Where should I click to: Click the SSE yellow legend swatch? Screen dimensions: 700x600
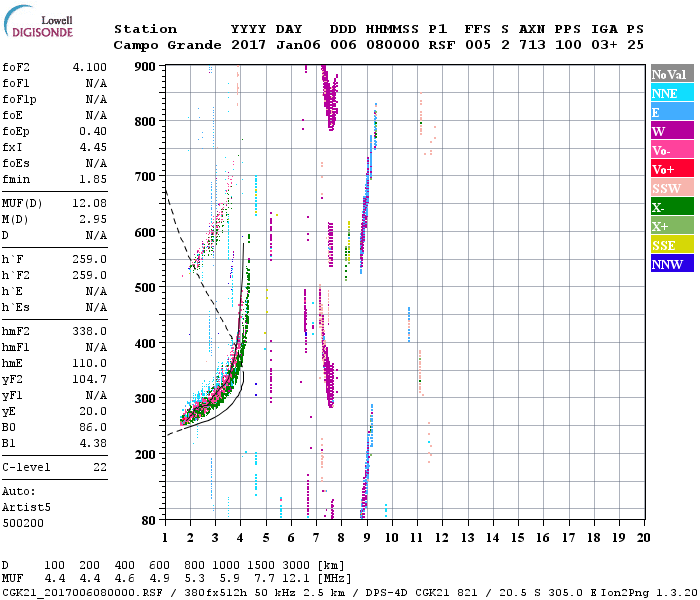coord(670,245)
